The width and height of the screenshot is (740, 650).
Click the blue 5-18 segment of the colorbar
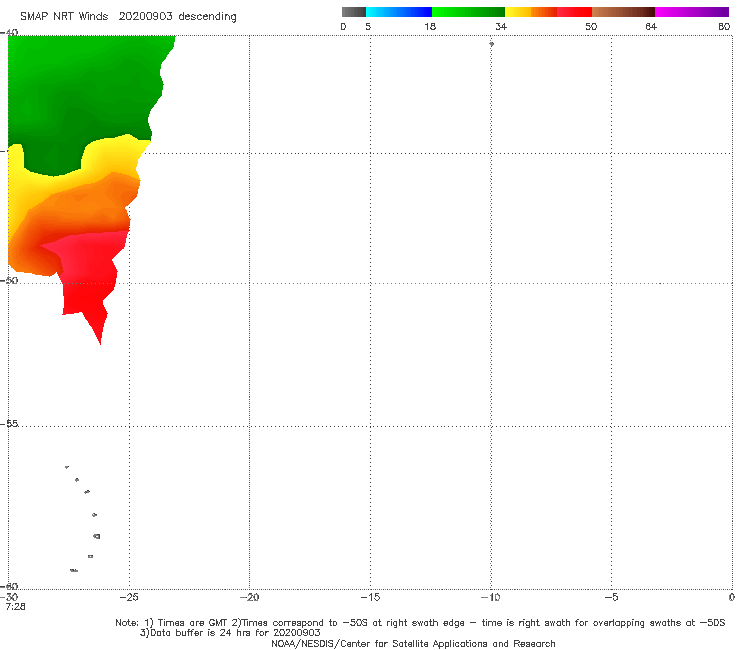(x=399, y=12)
